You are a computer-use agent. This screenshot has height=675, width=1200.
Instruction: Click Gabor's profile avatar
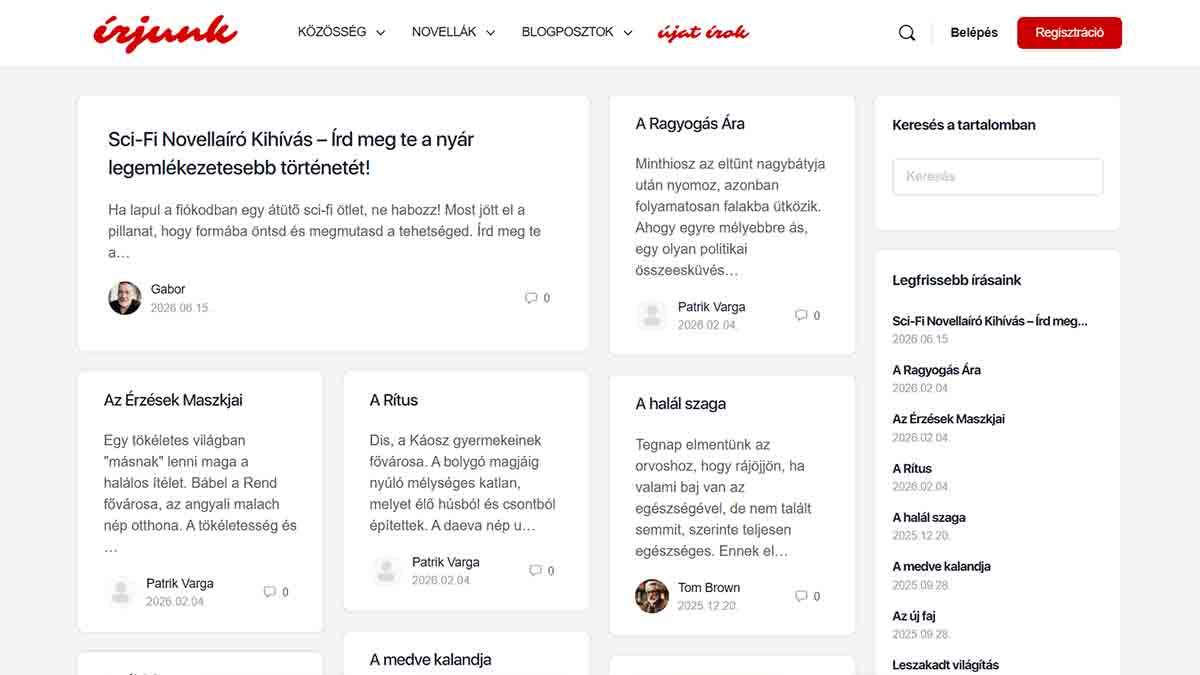pos(125,298)
